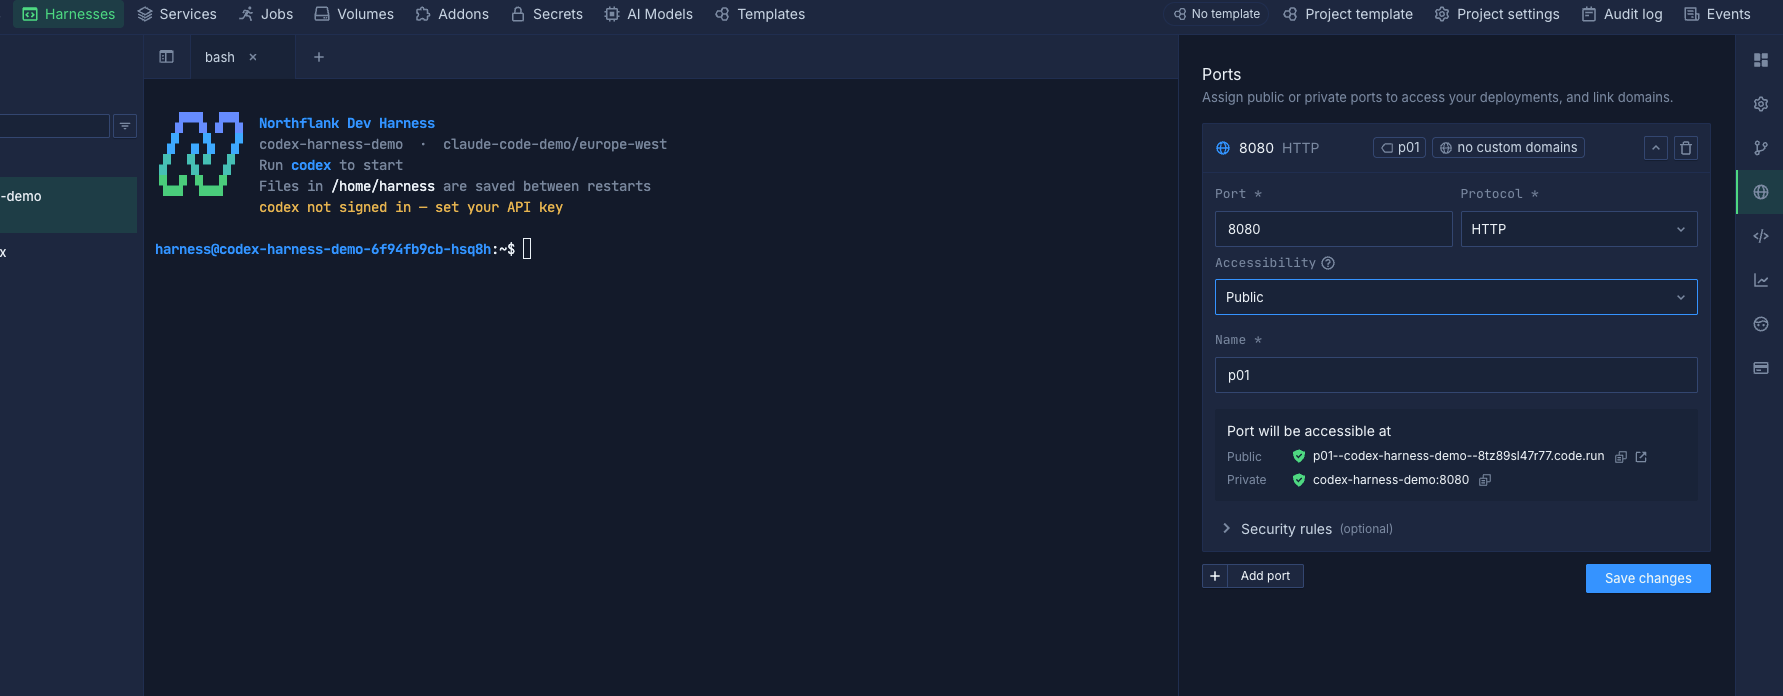Click the search field in left sidebar
The height and width of the screenshot is (696, 1783).
pos(54,126)
